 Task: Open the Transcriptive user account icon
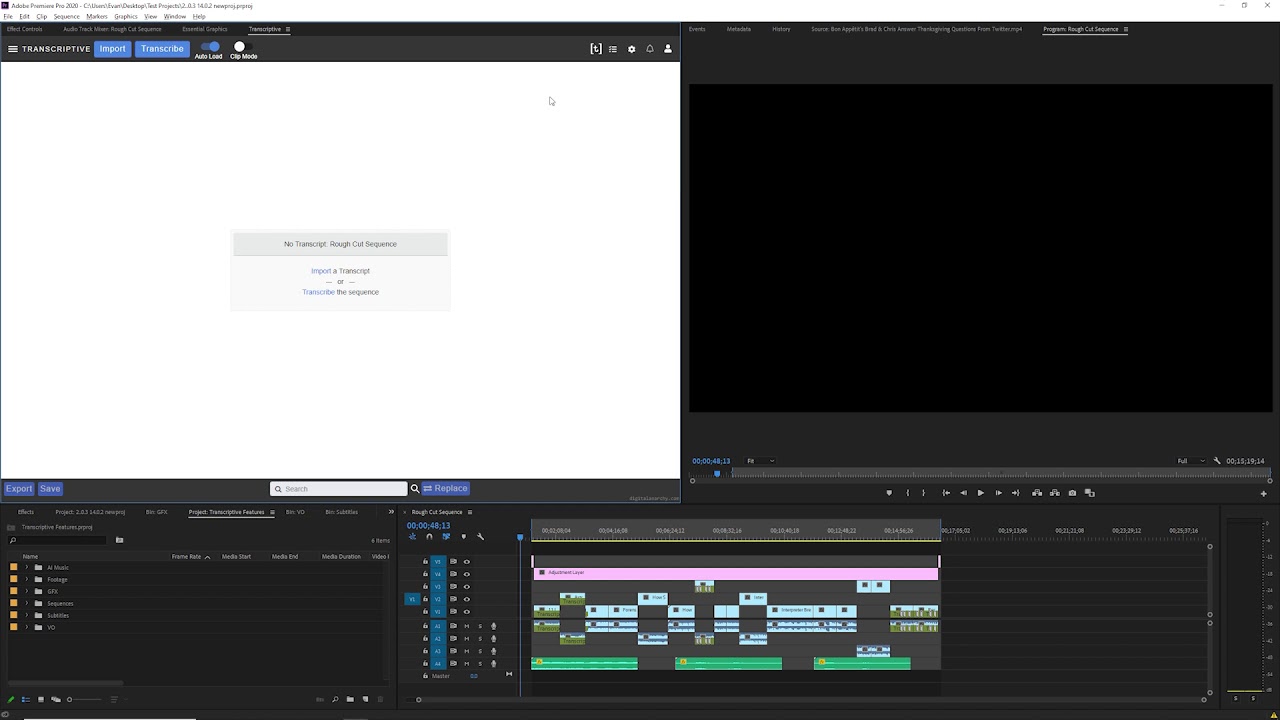click(x=668, y=49)
